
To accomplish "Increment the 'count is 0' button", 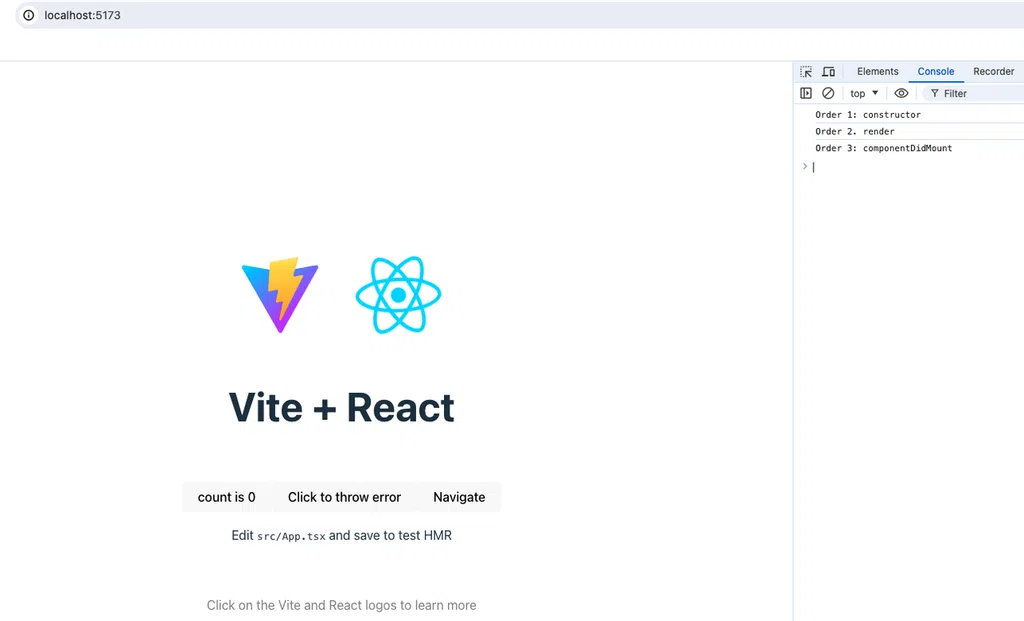I will pos(227,497).
